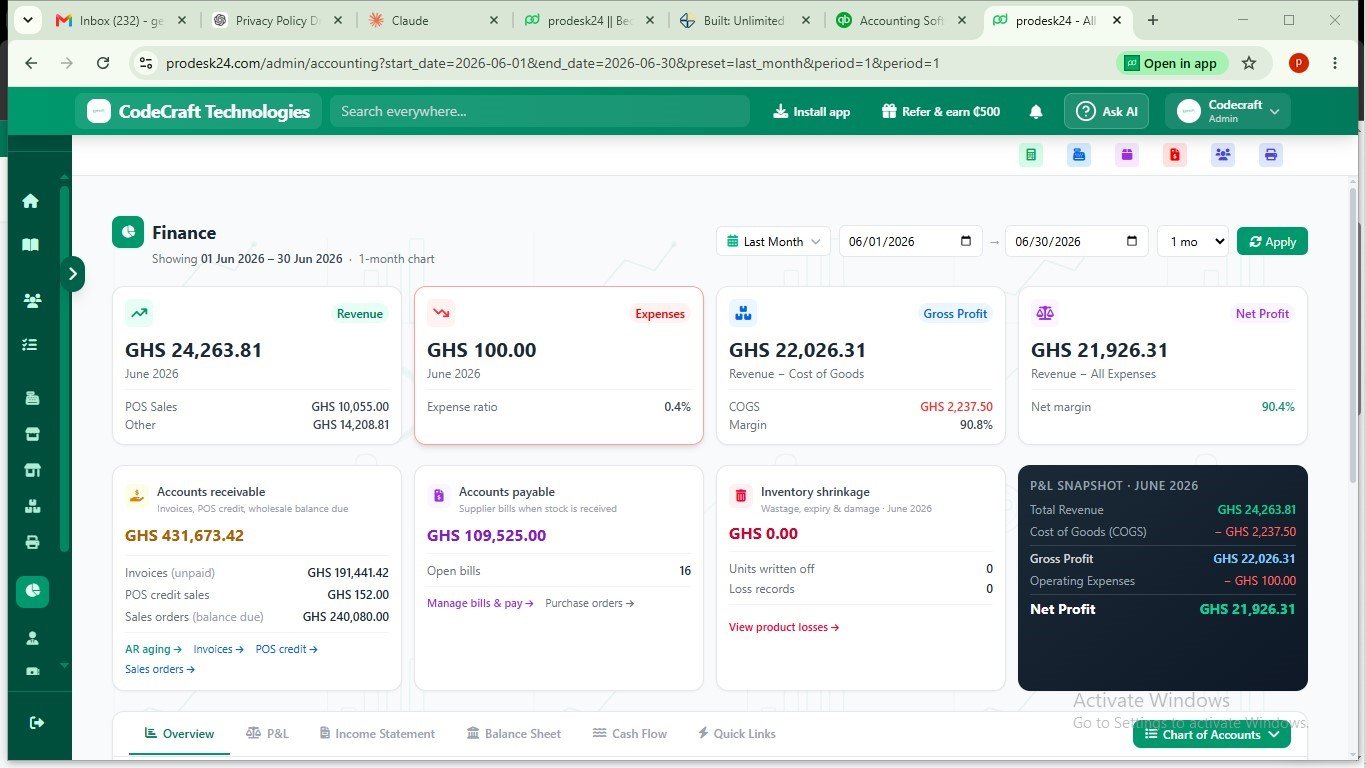Switch to the Privacy Policy browser tab
The image size is (1366, 768).
pos(277,20)
